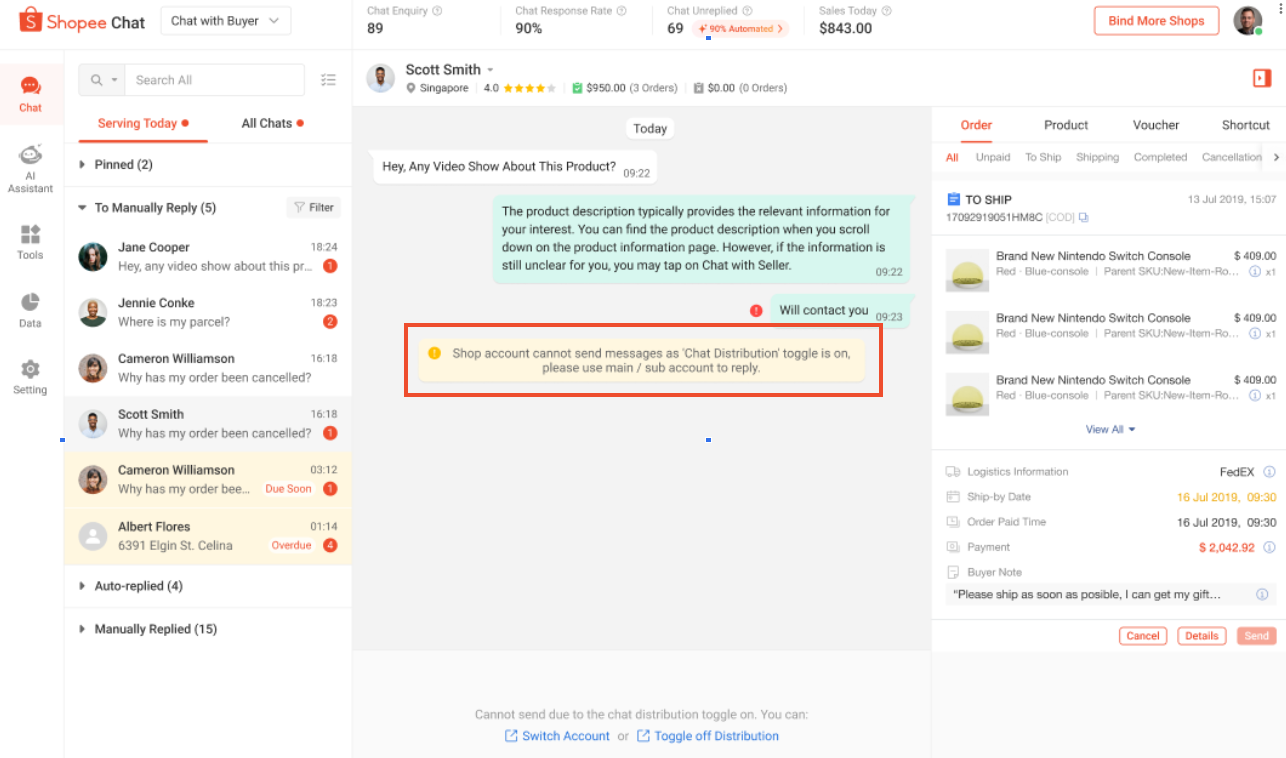Image resolution: width=1286 pixels, height=758 pixels.
Task: Collapse the To Manually Reply (5) group
Action: pos(82,208)
